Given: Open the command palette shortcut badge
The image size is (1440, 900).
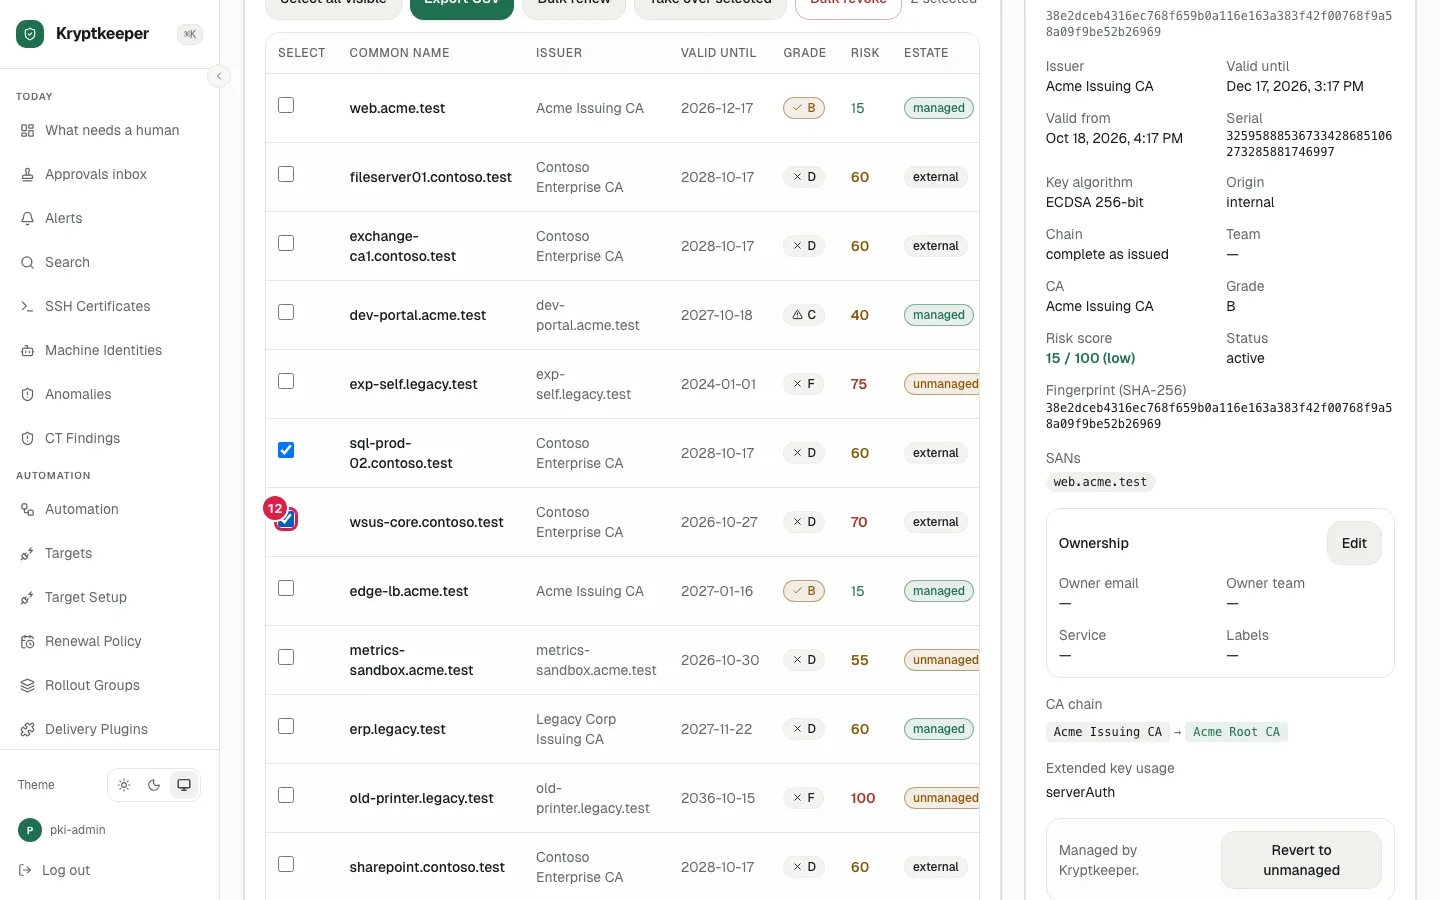Looking at the screenshot, I should [189, 34].
